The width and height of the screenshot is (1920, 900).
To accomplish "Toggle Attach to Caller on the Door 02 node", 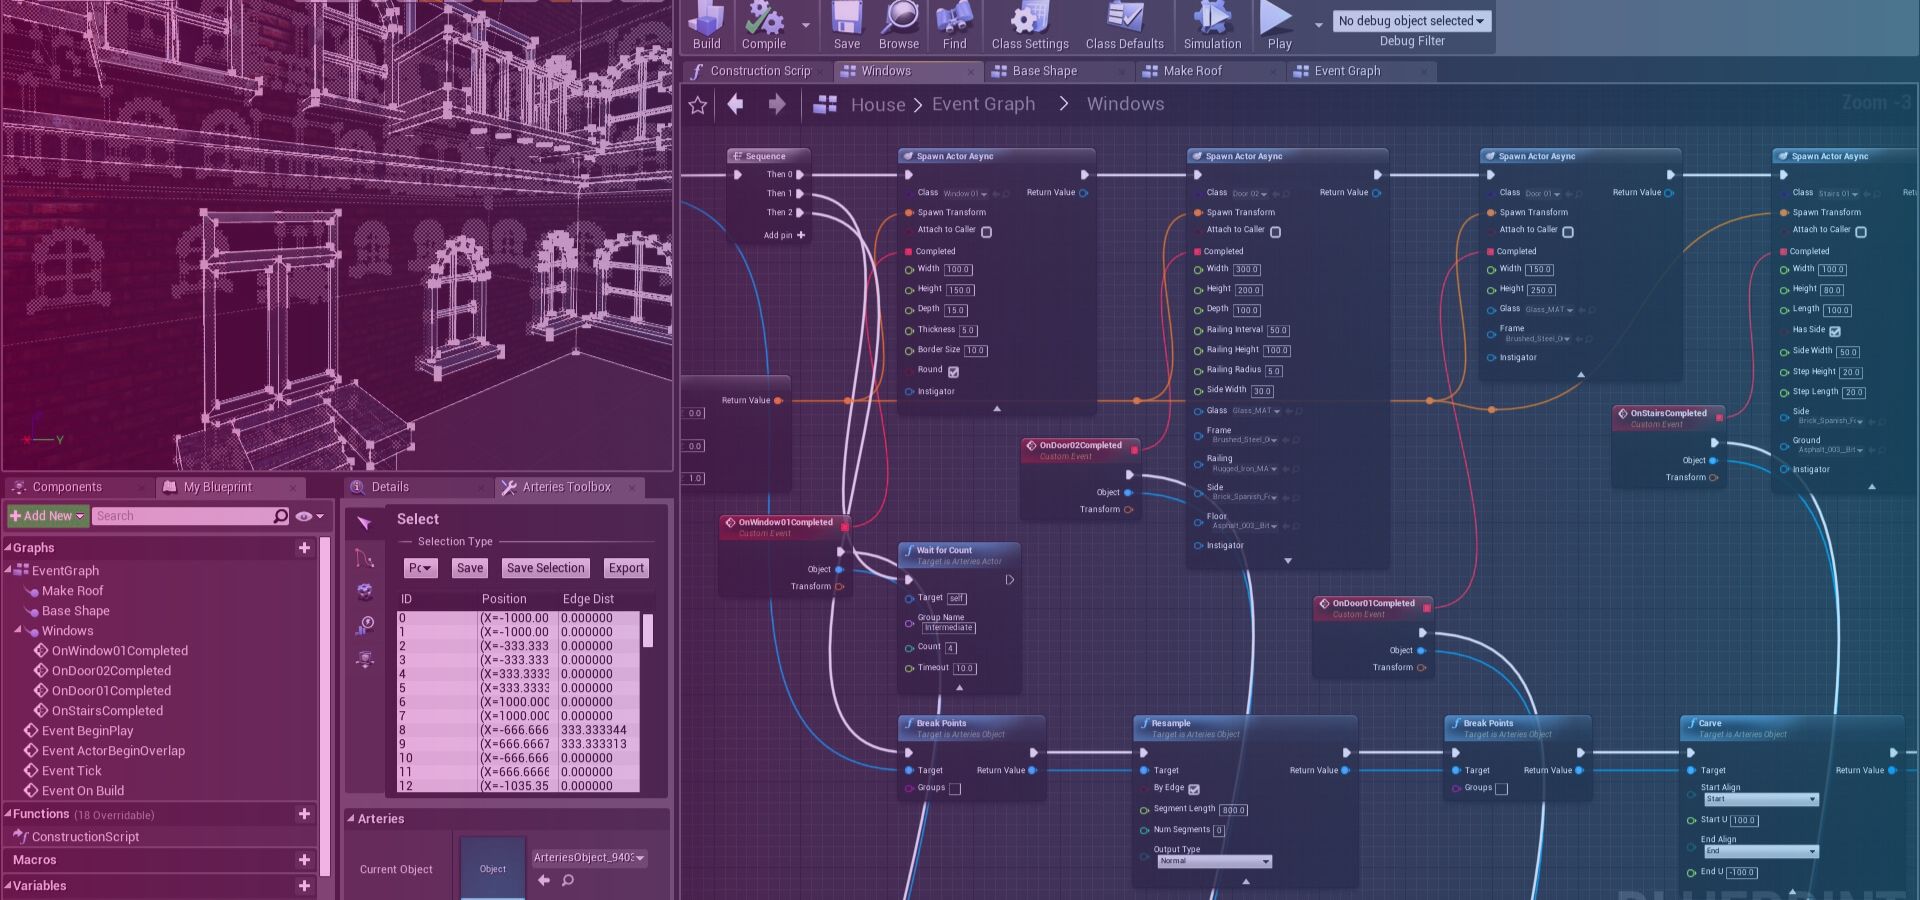I will point(1277,230).
